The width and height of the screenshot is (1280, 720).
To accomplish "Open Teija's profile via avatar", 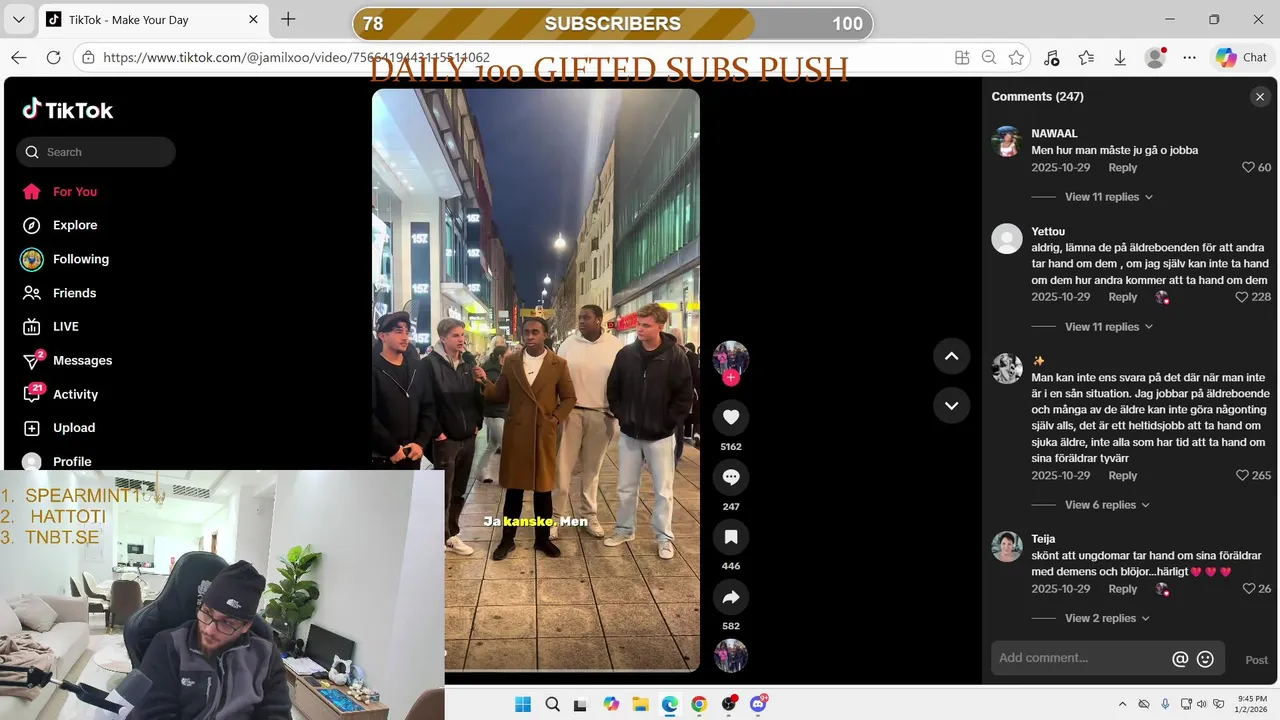I will point(1007,547).
